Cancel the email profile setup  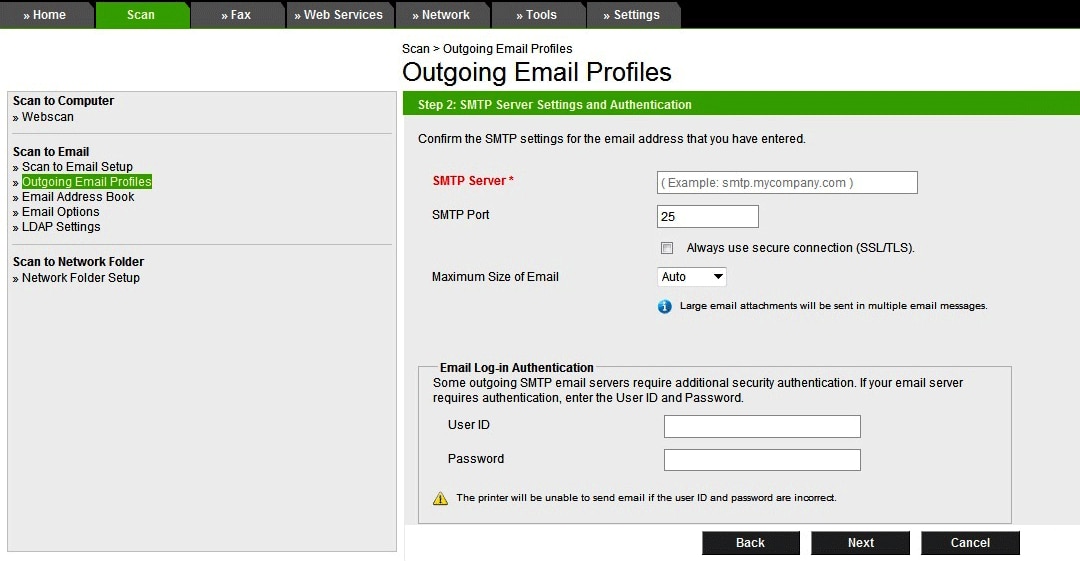(970, 543)
